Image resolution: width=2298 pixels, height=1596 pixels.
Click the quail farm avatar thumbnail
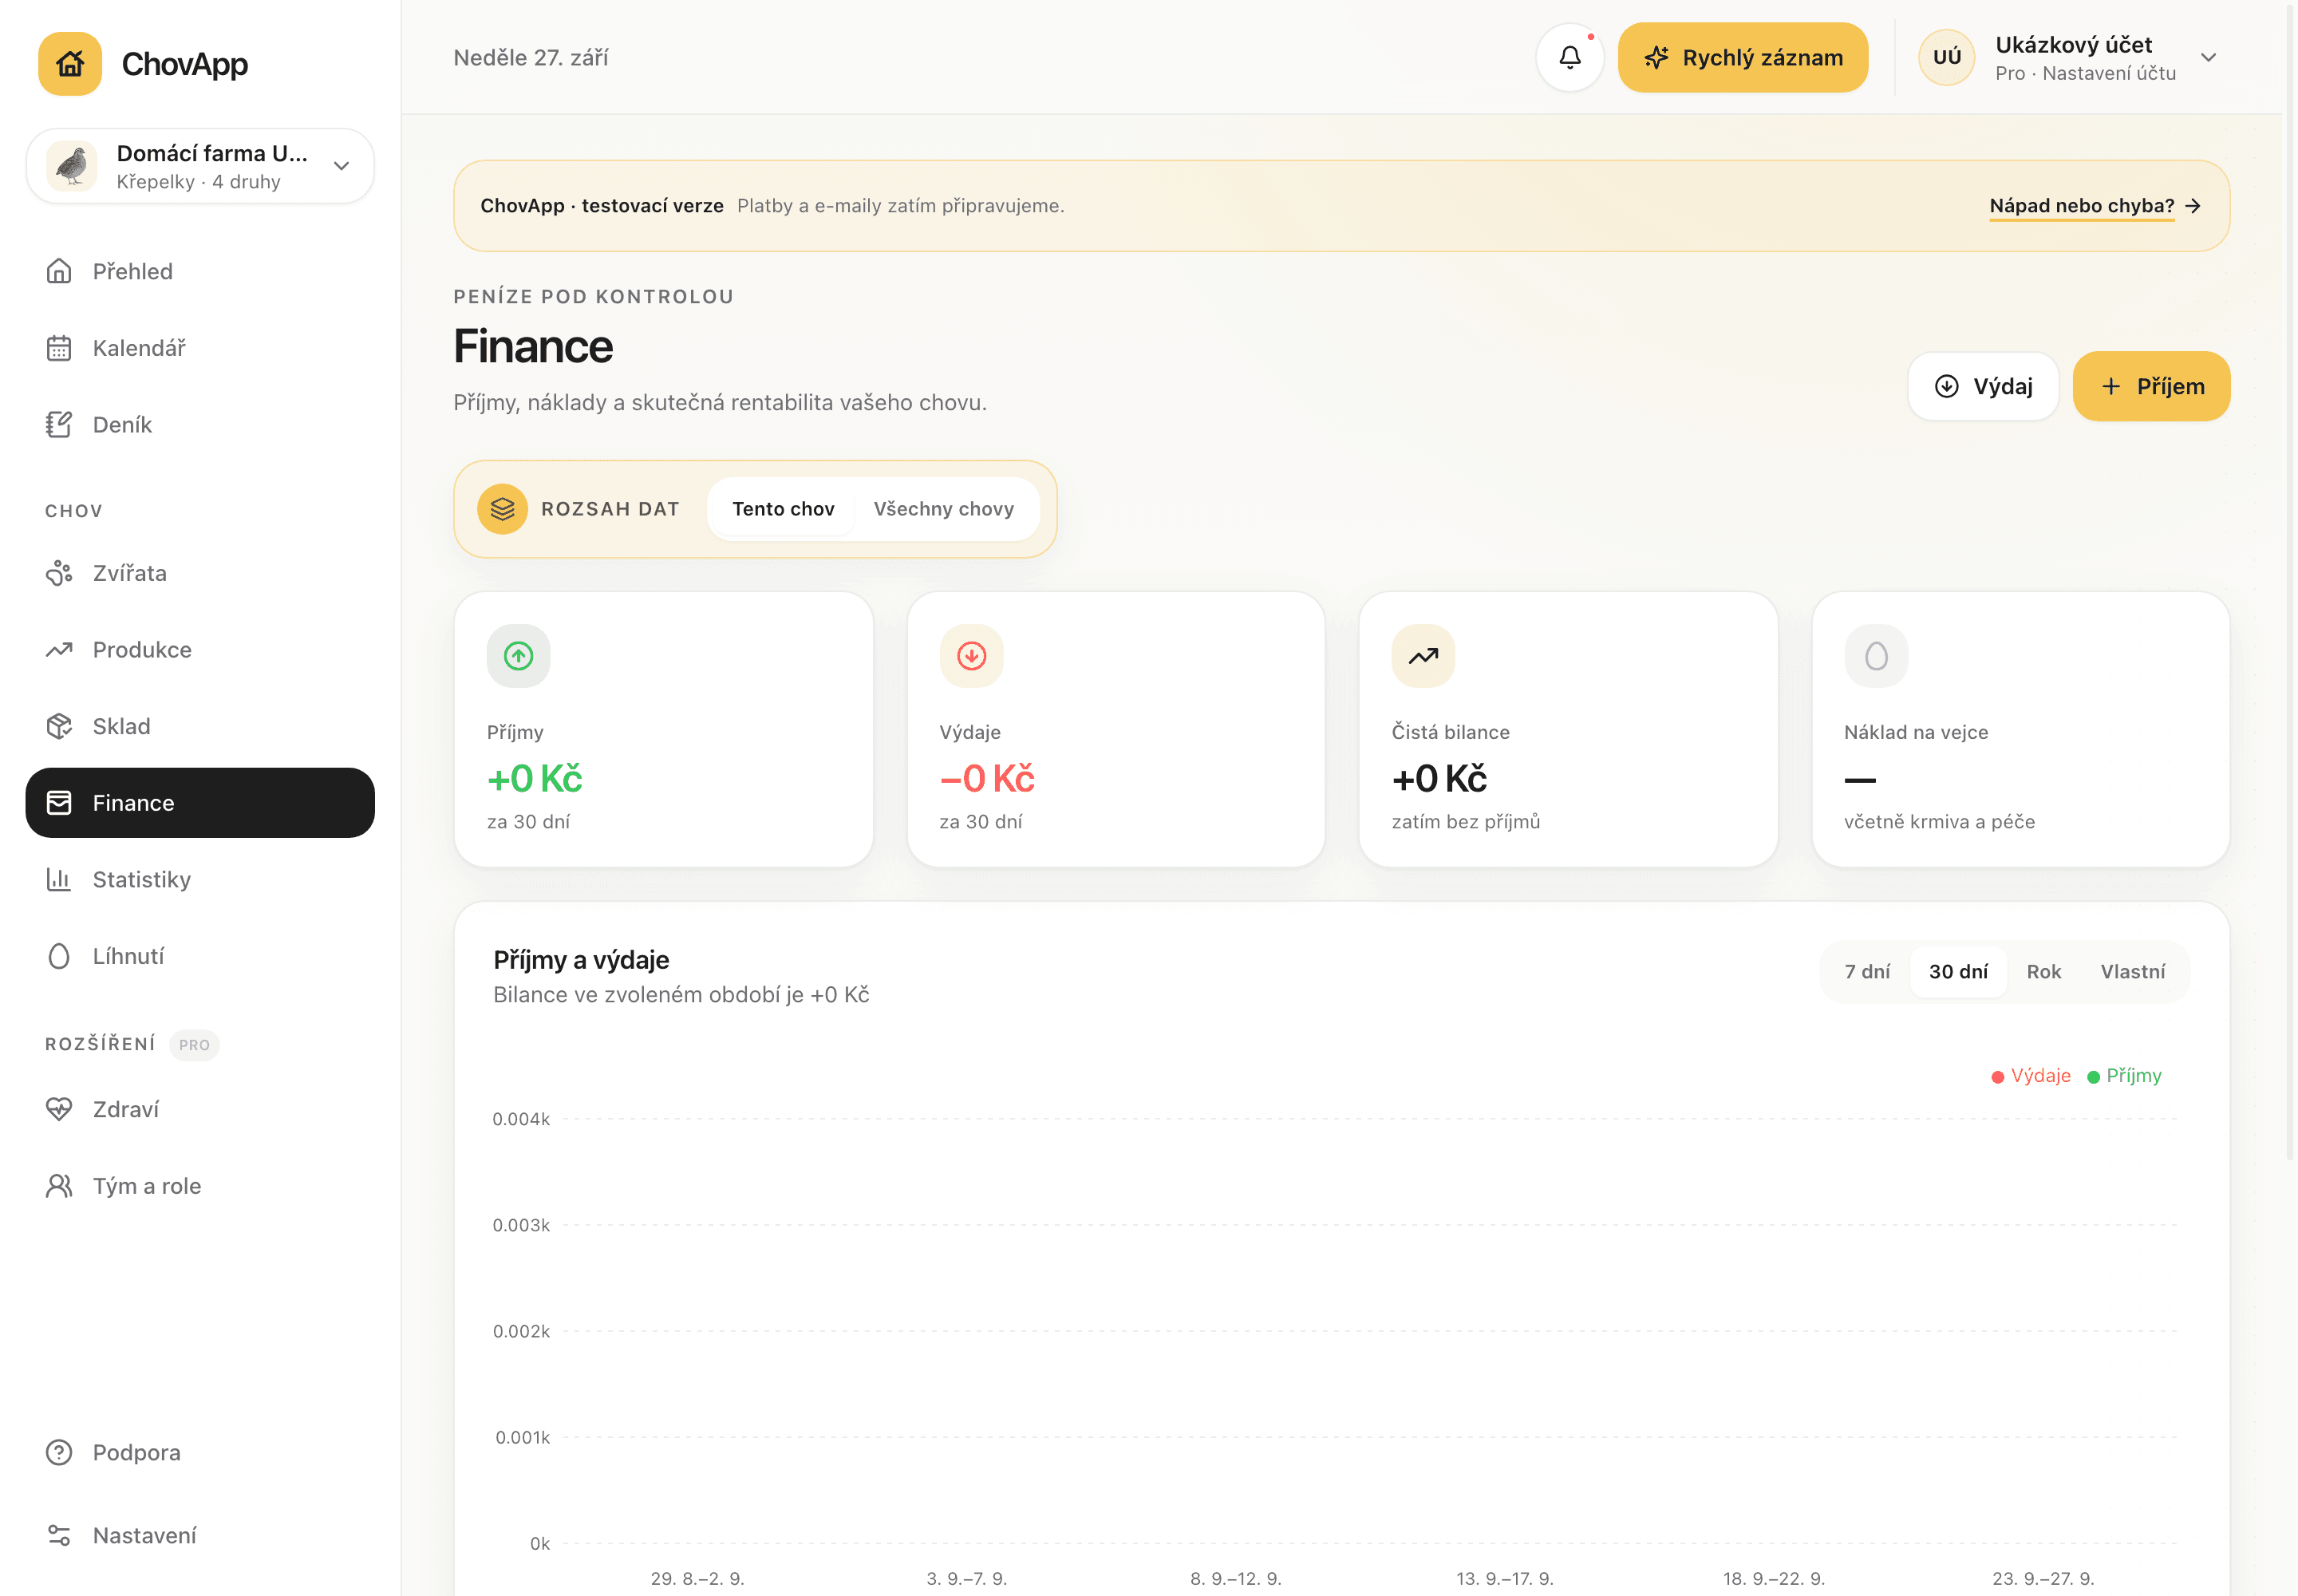click(x=71, y=166)
